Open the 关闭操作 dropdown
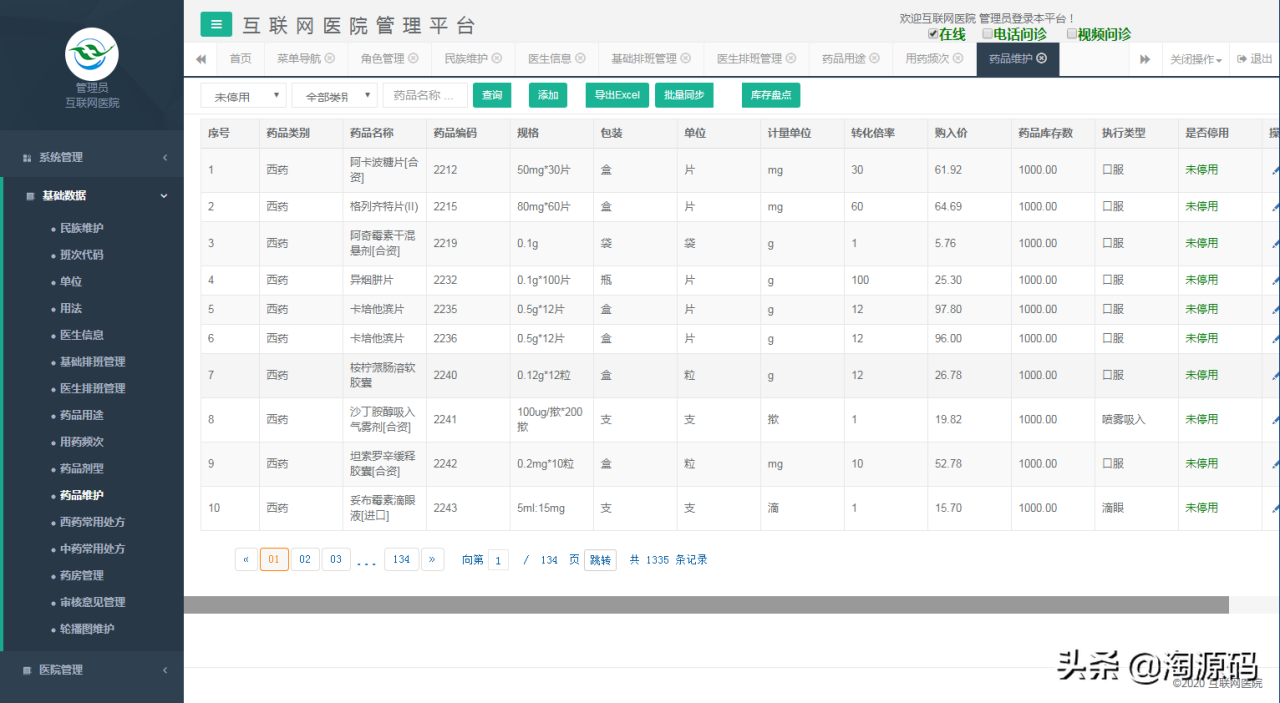1280x703 pixels. [1196, 60]
